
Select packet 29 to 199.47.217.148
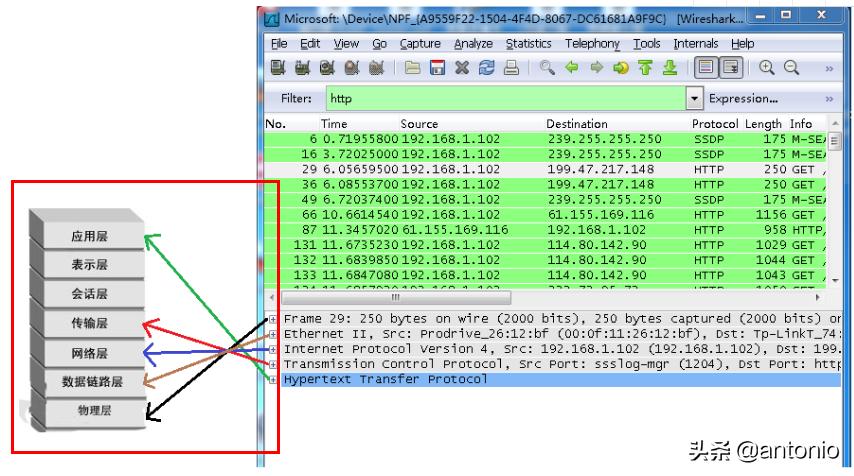(546, 169)
